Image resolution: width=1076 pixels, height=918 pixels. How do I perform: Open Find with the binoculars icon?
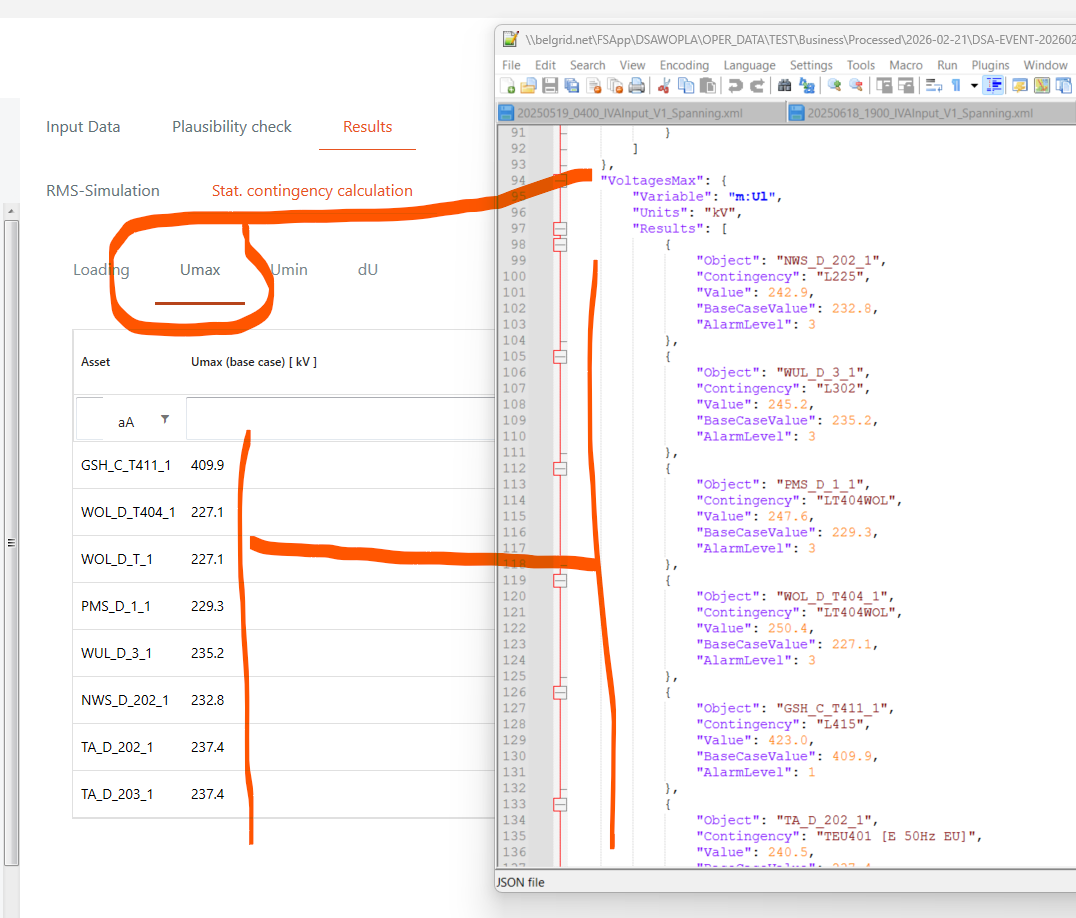(785, 86)
